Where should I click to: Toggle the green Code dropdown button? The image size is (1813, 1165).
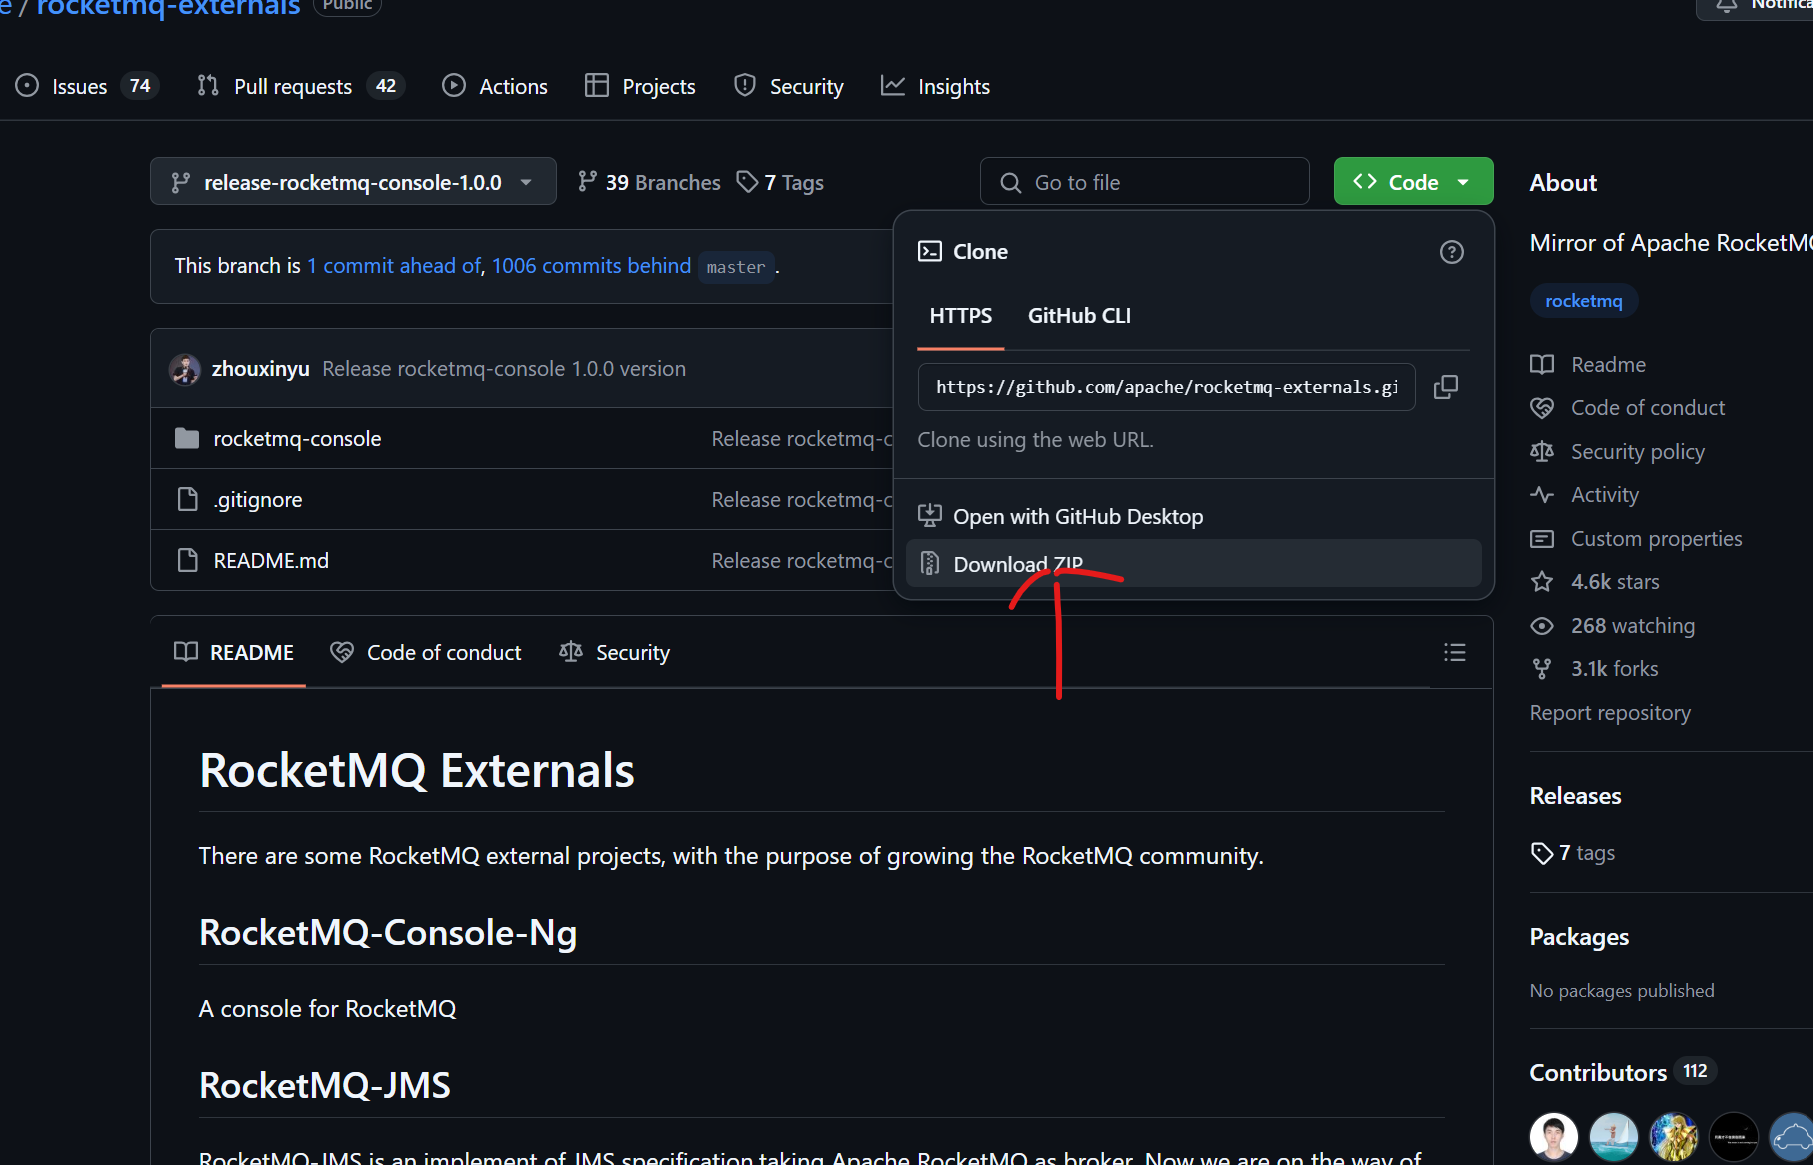[1413, 181]
